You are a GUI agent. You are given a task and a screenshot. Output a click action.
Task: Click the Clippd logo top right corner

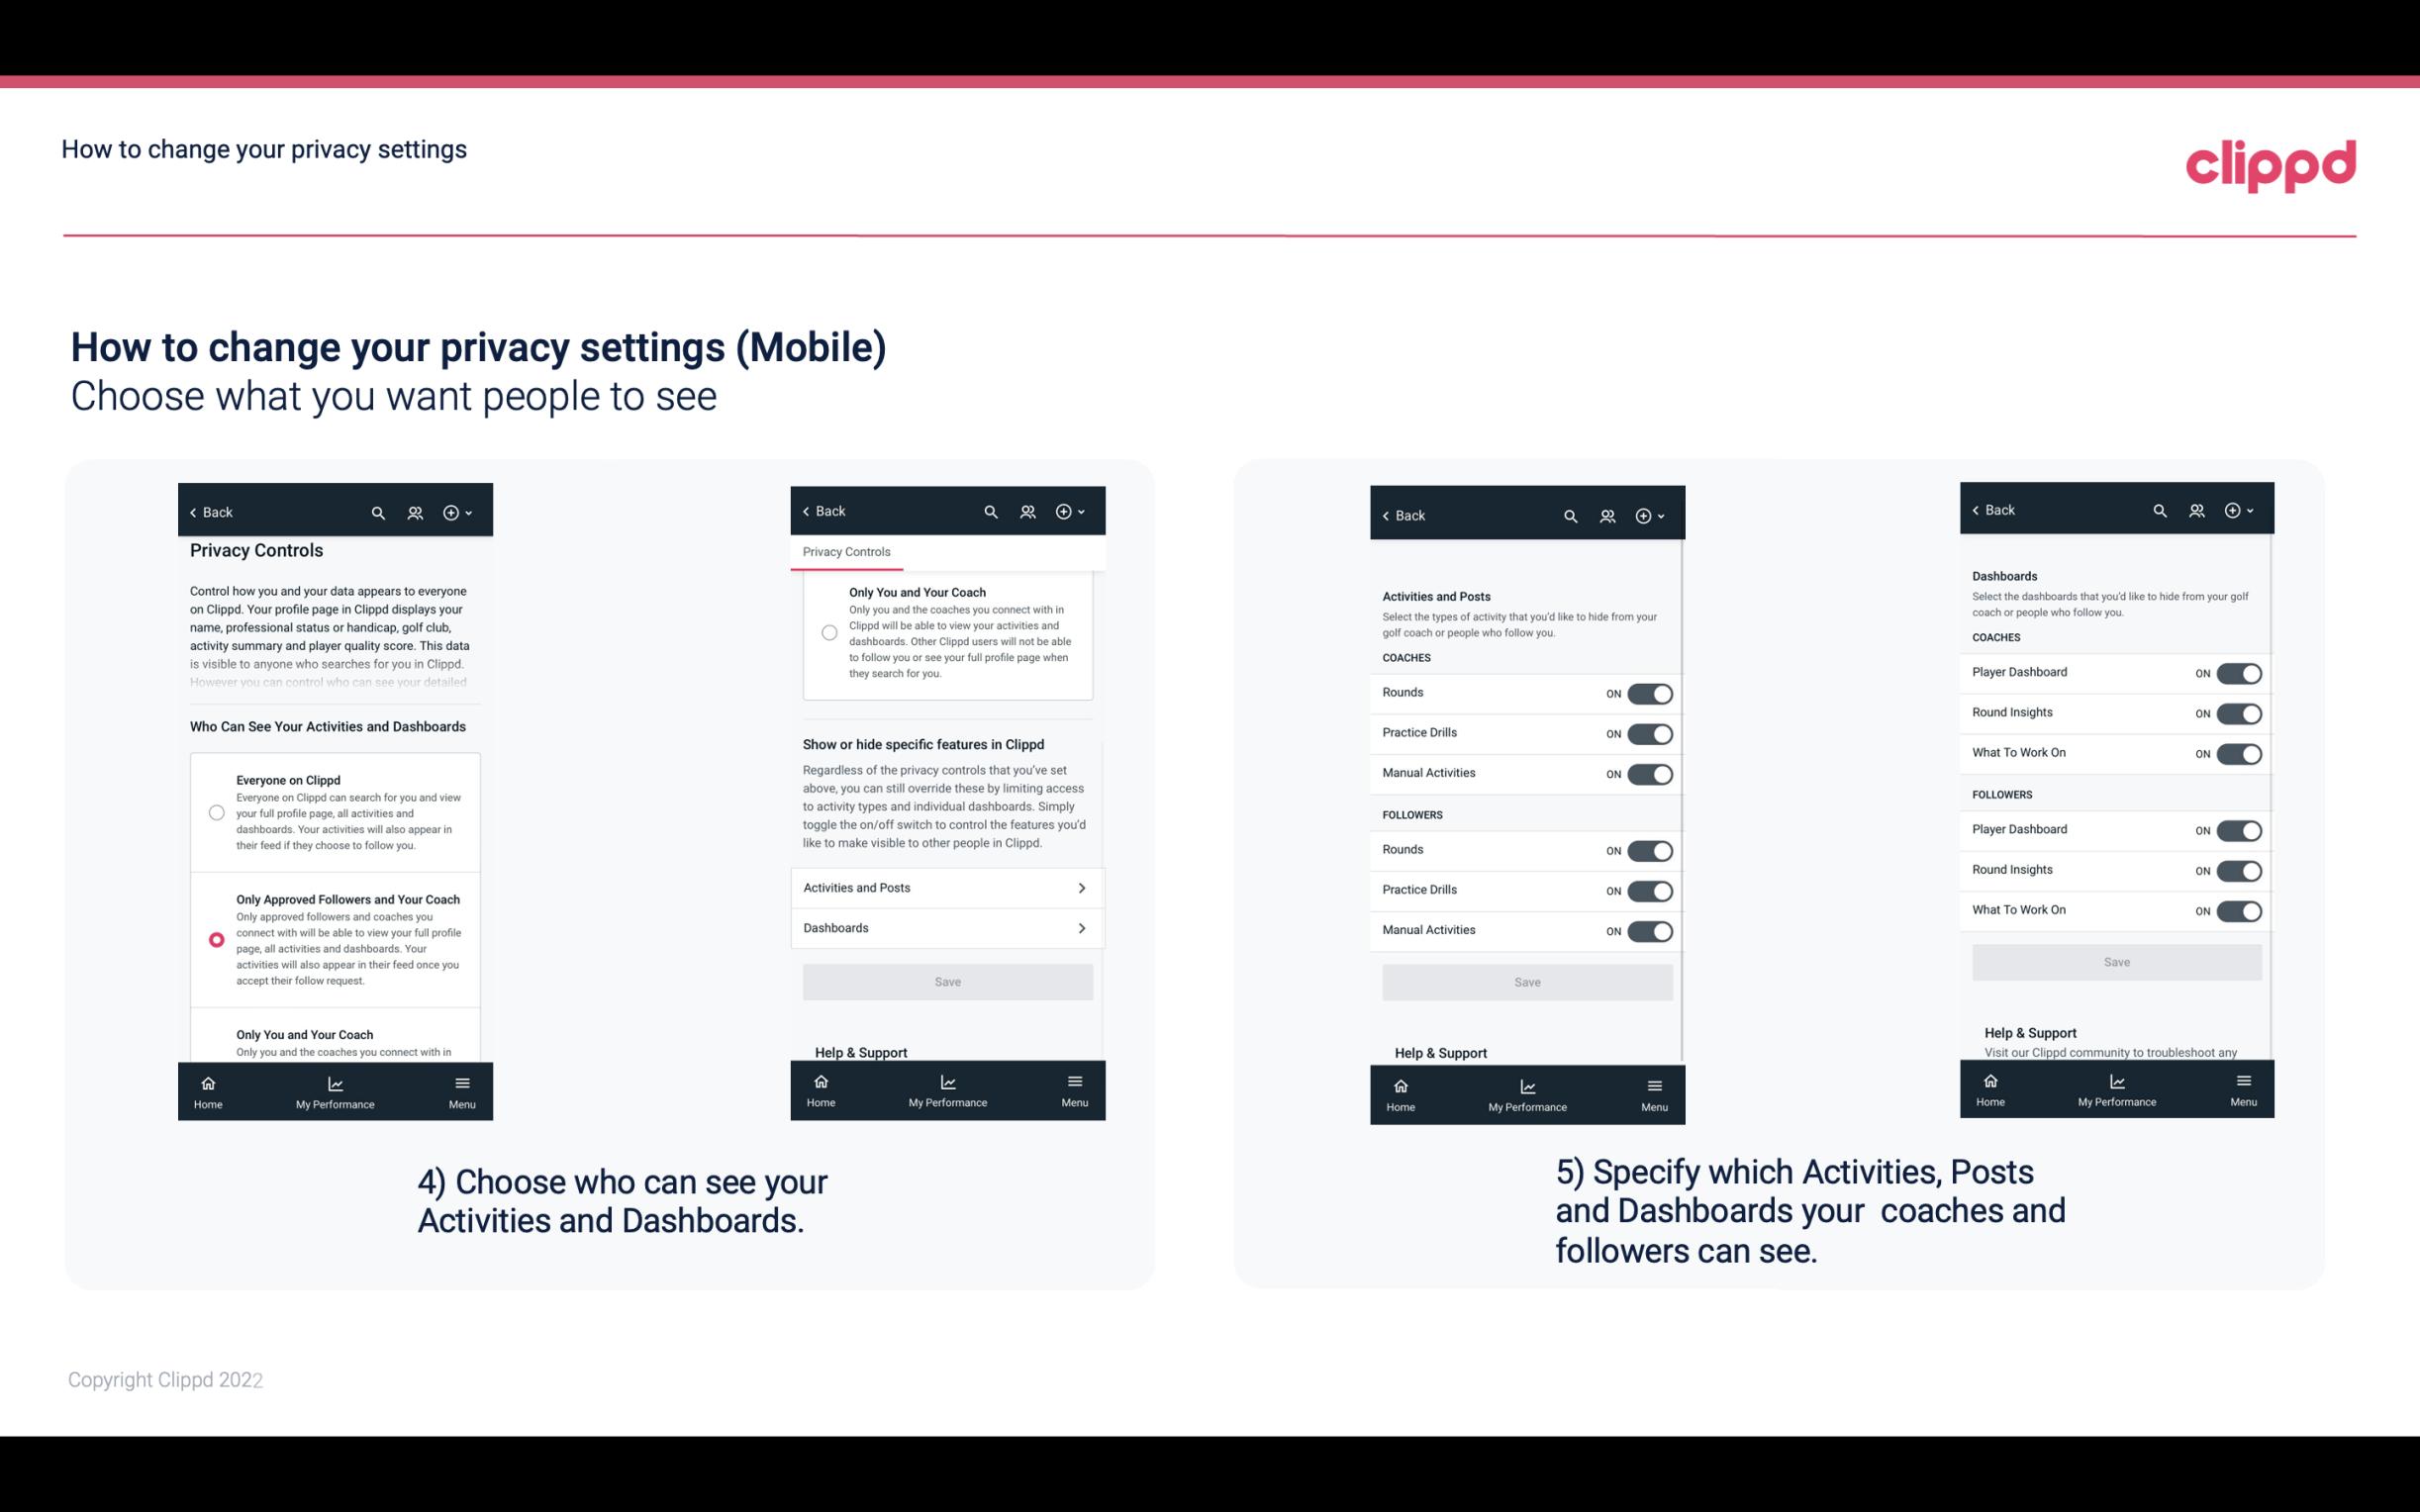[2269, 162]
